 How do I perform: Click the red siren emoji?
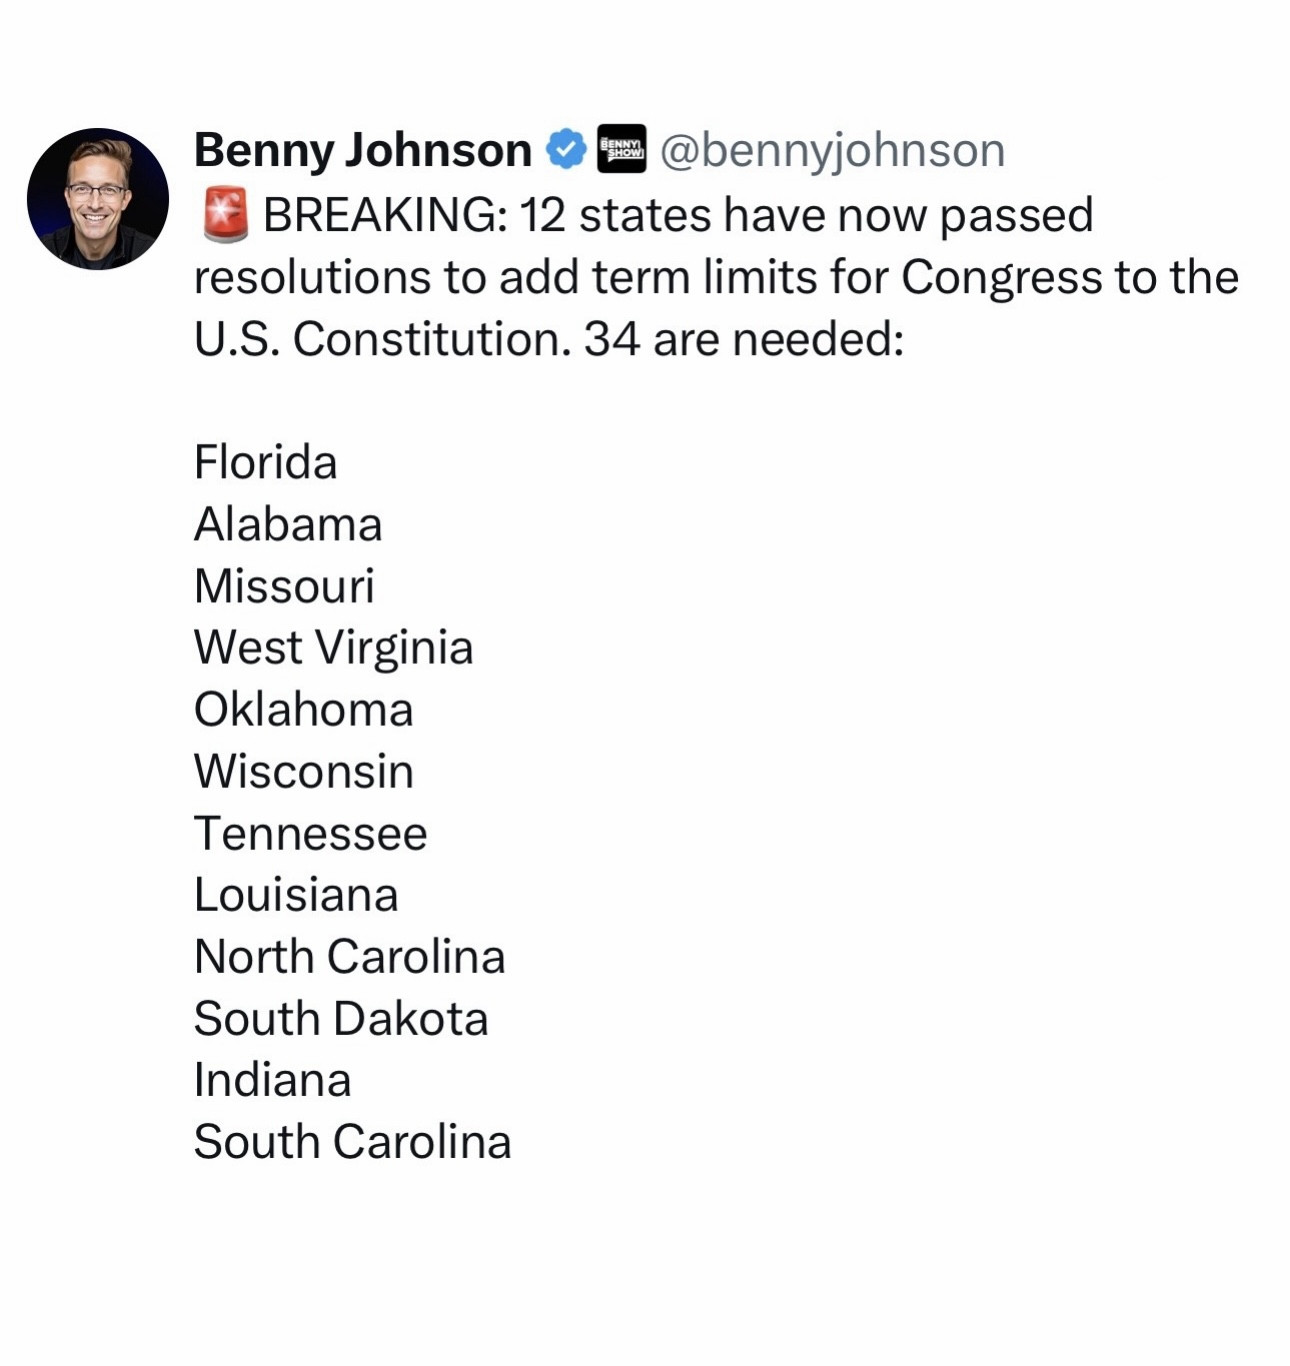[225, 215]
